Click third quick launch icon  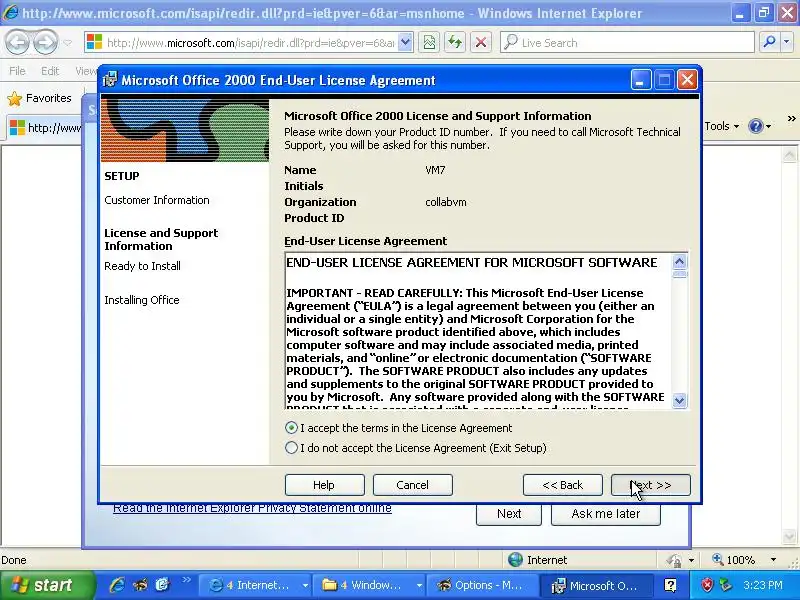pos(163,585)
